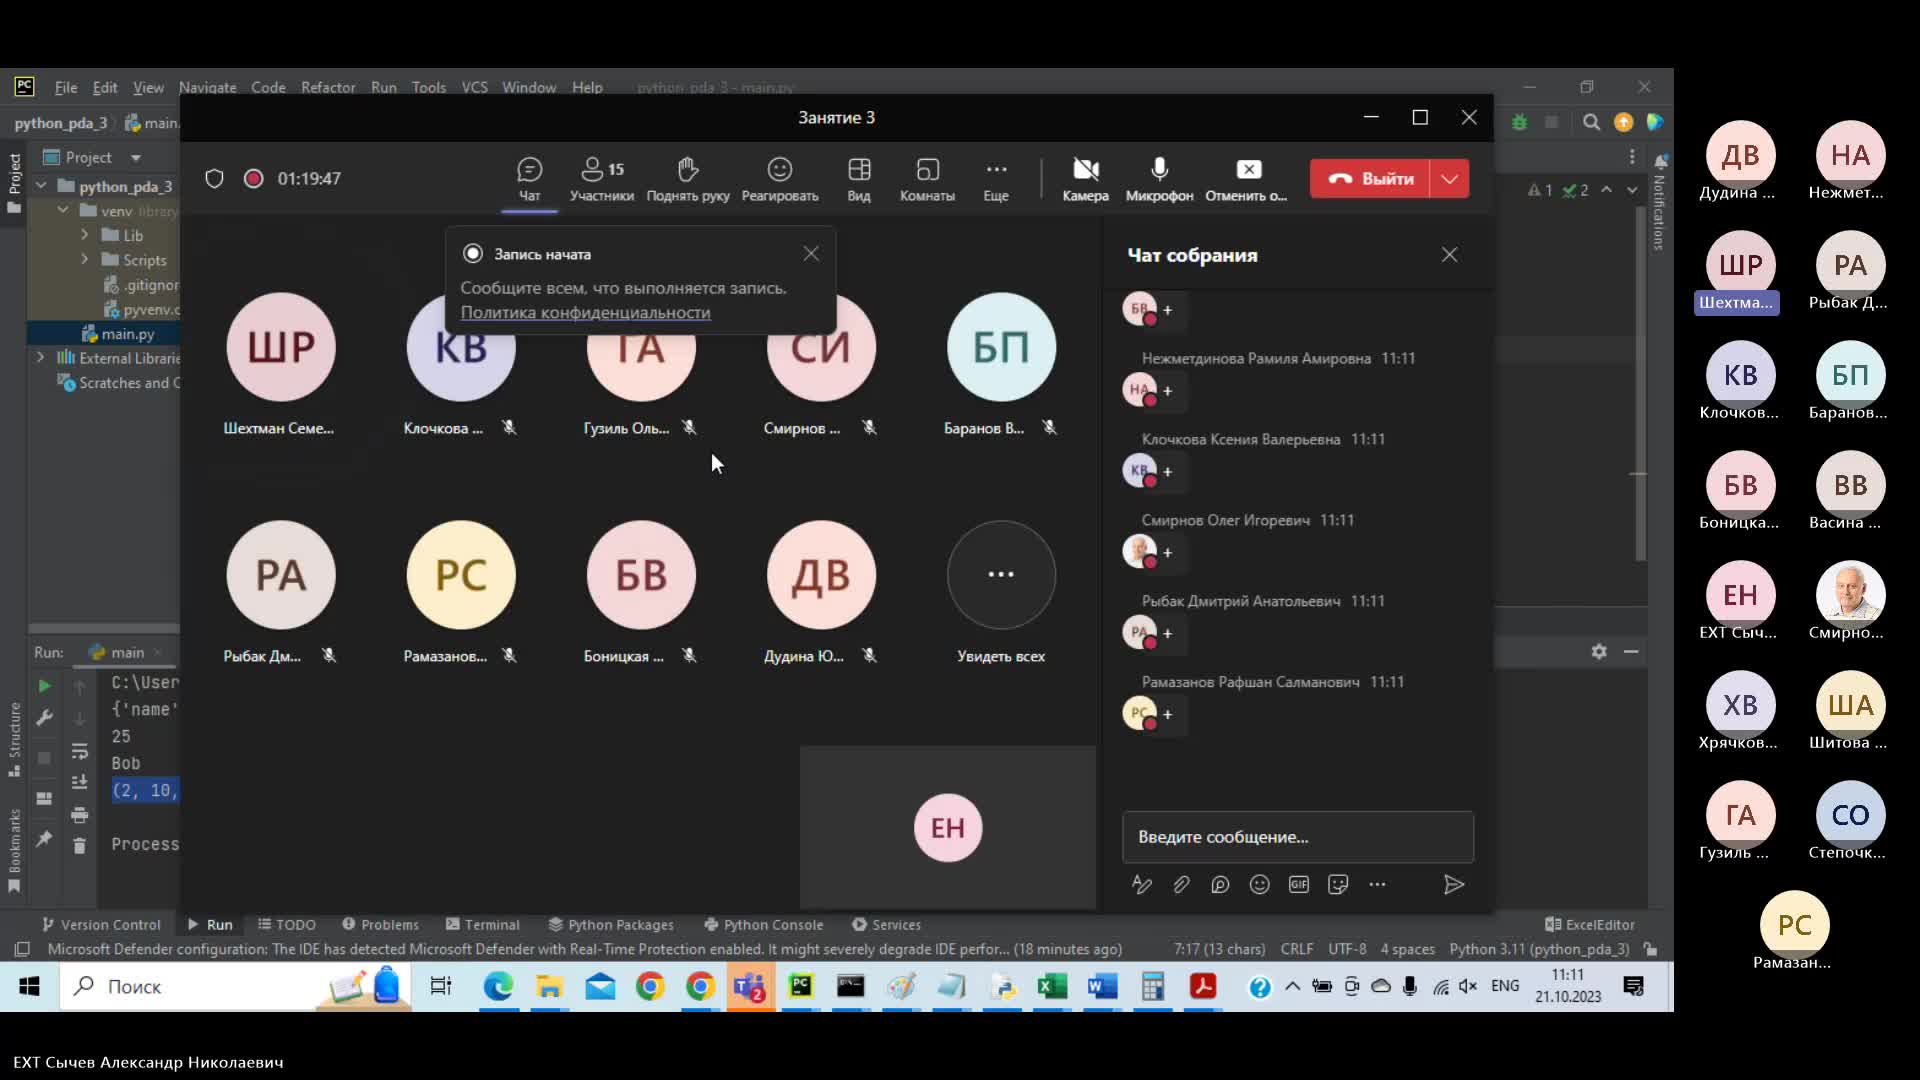Open the React emoji menu
The width and height of the screenshot is (1920, 1080).
tap(780, 179)
